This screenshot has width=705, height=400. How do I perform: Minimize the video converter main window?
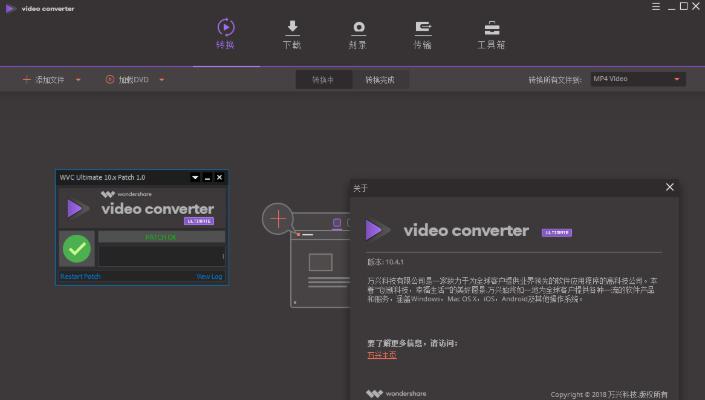(671, 8)
